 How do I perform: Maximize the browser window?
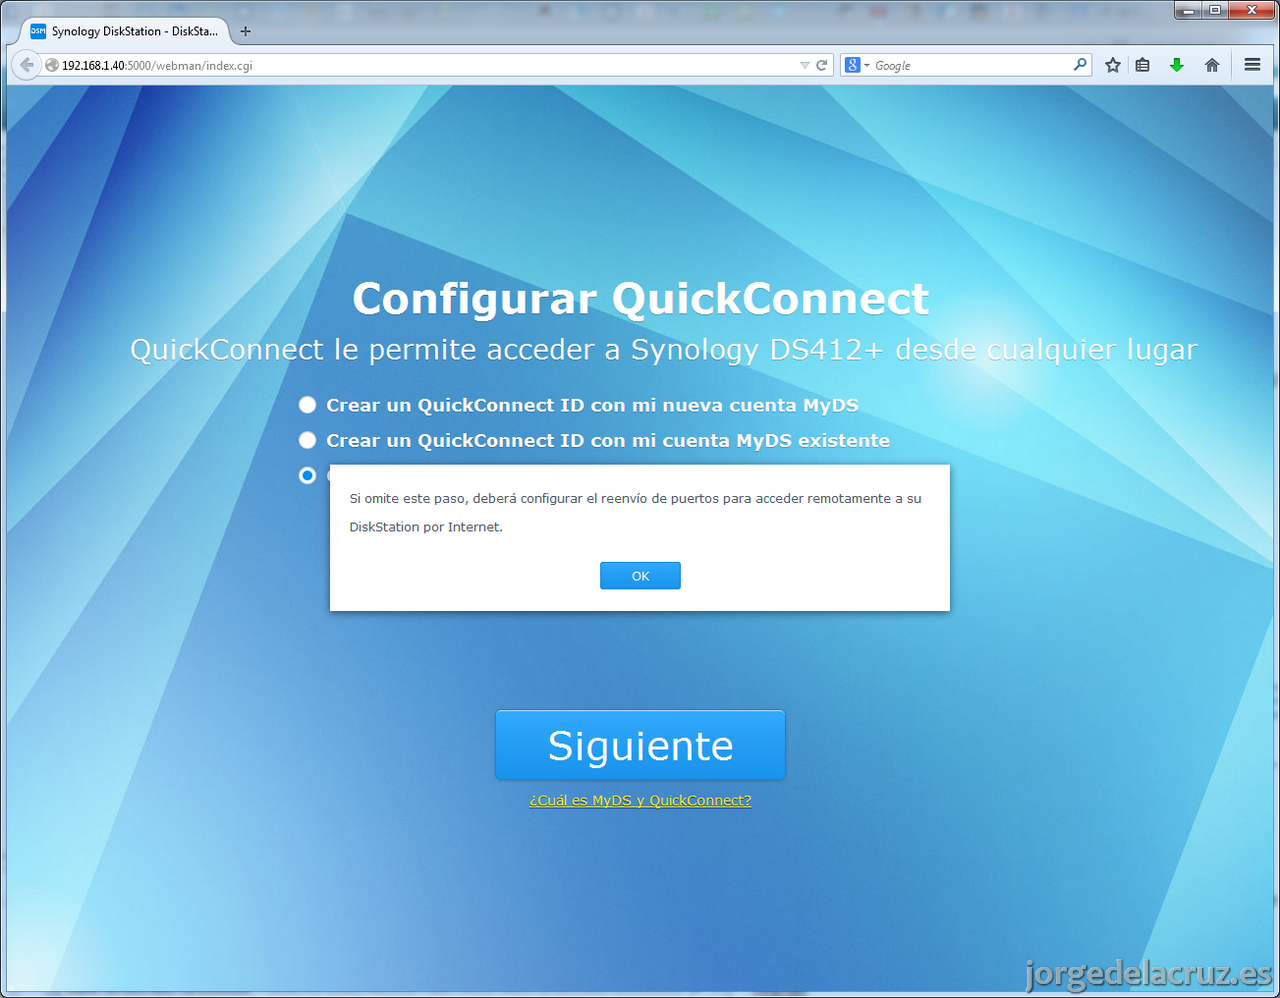pyautogui.click(x=1215, y=9)
